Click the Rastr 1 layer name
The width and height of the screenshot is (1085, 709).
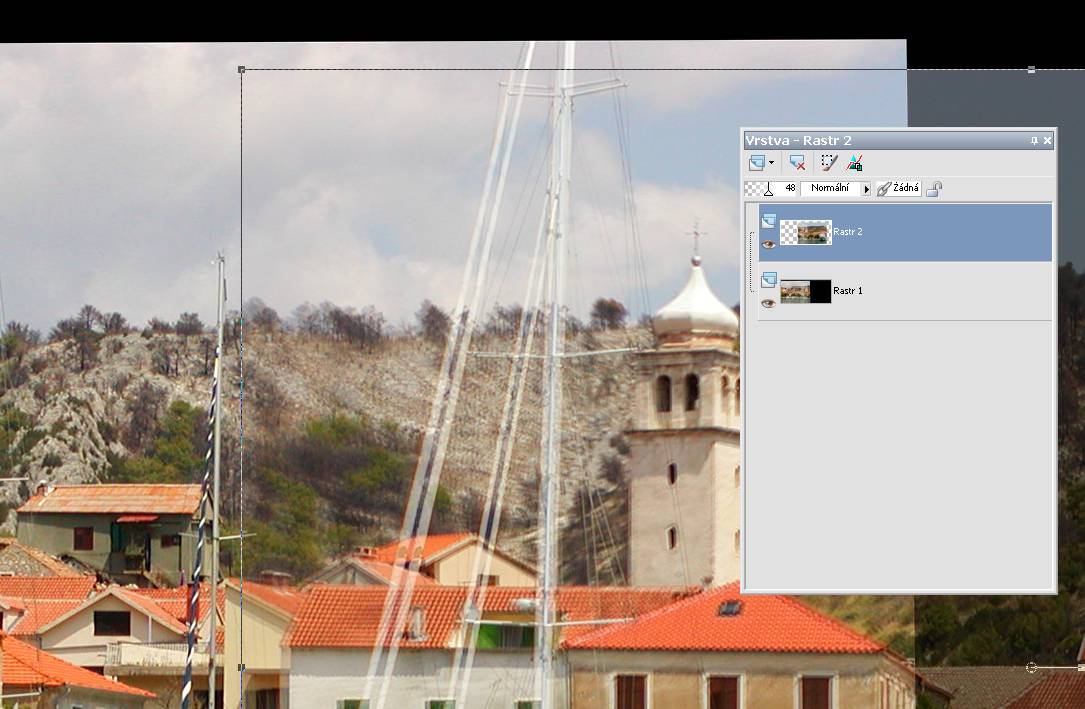point(848,291)
